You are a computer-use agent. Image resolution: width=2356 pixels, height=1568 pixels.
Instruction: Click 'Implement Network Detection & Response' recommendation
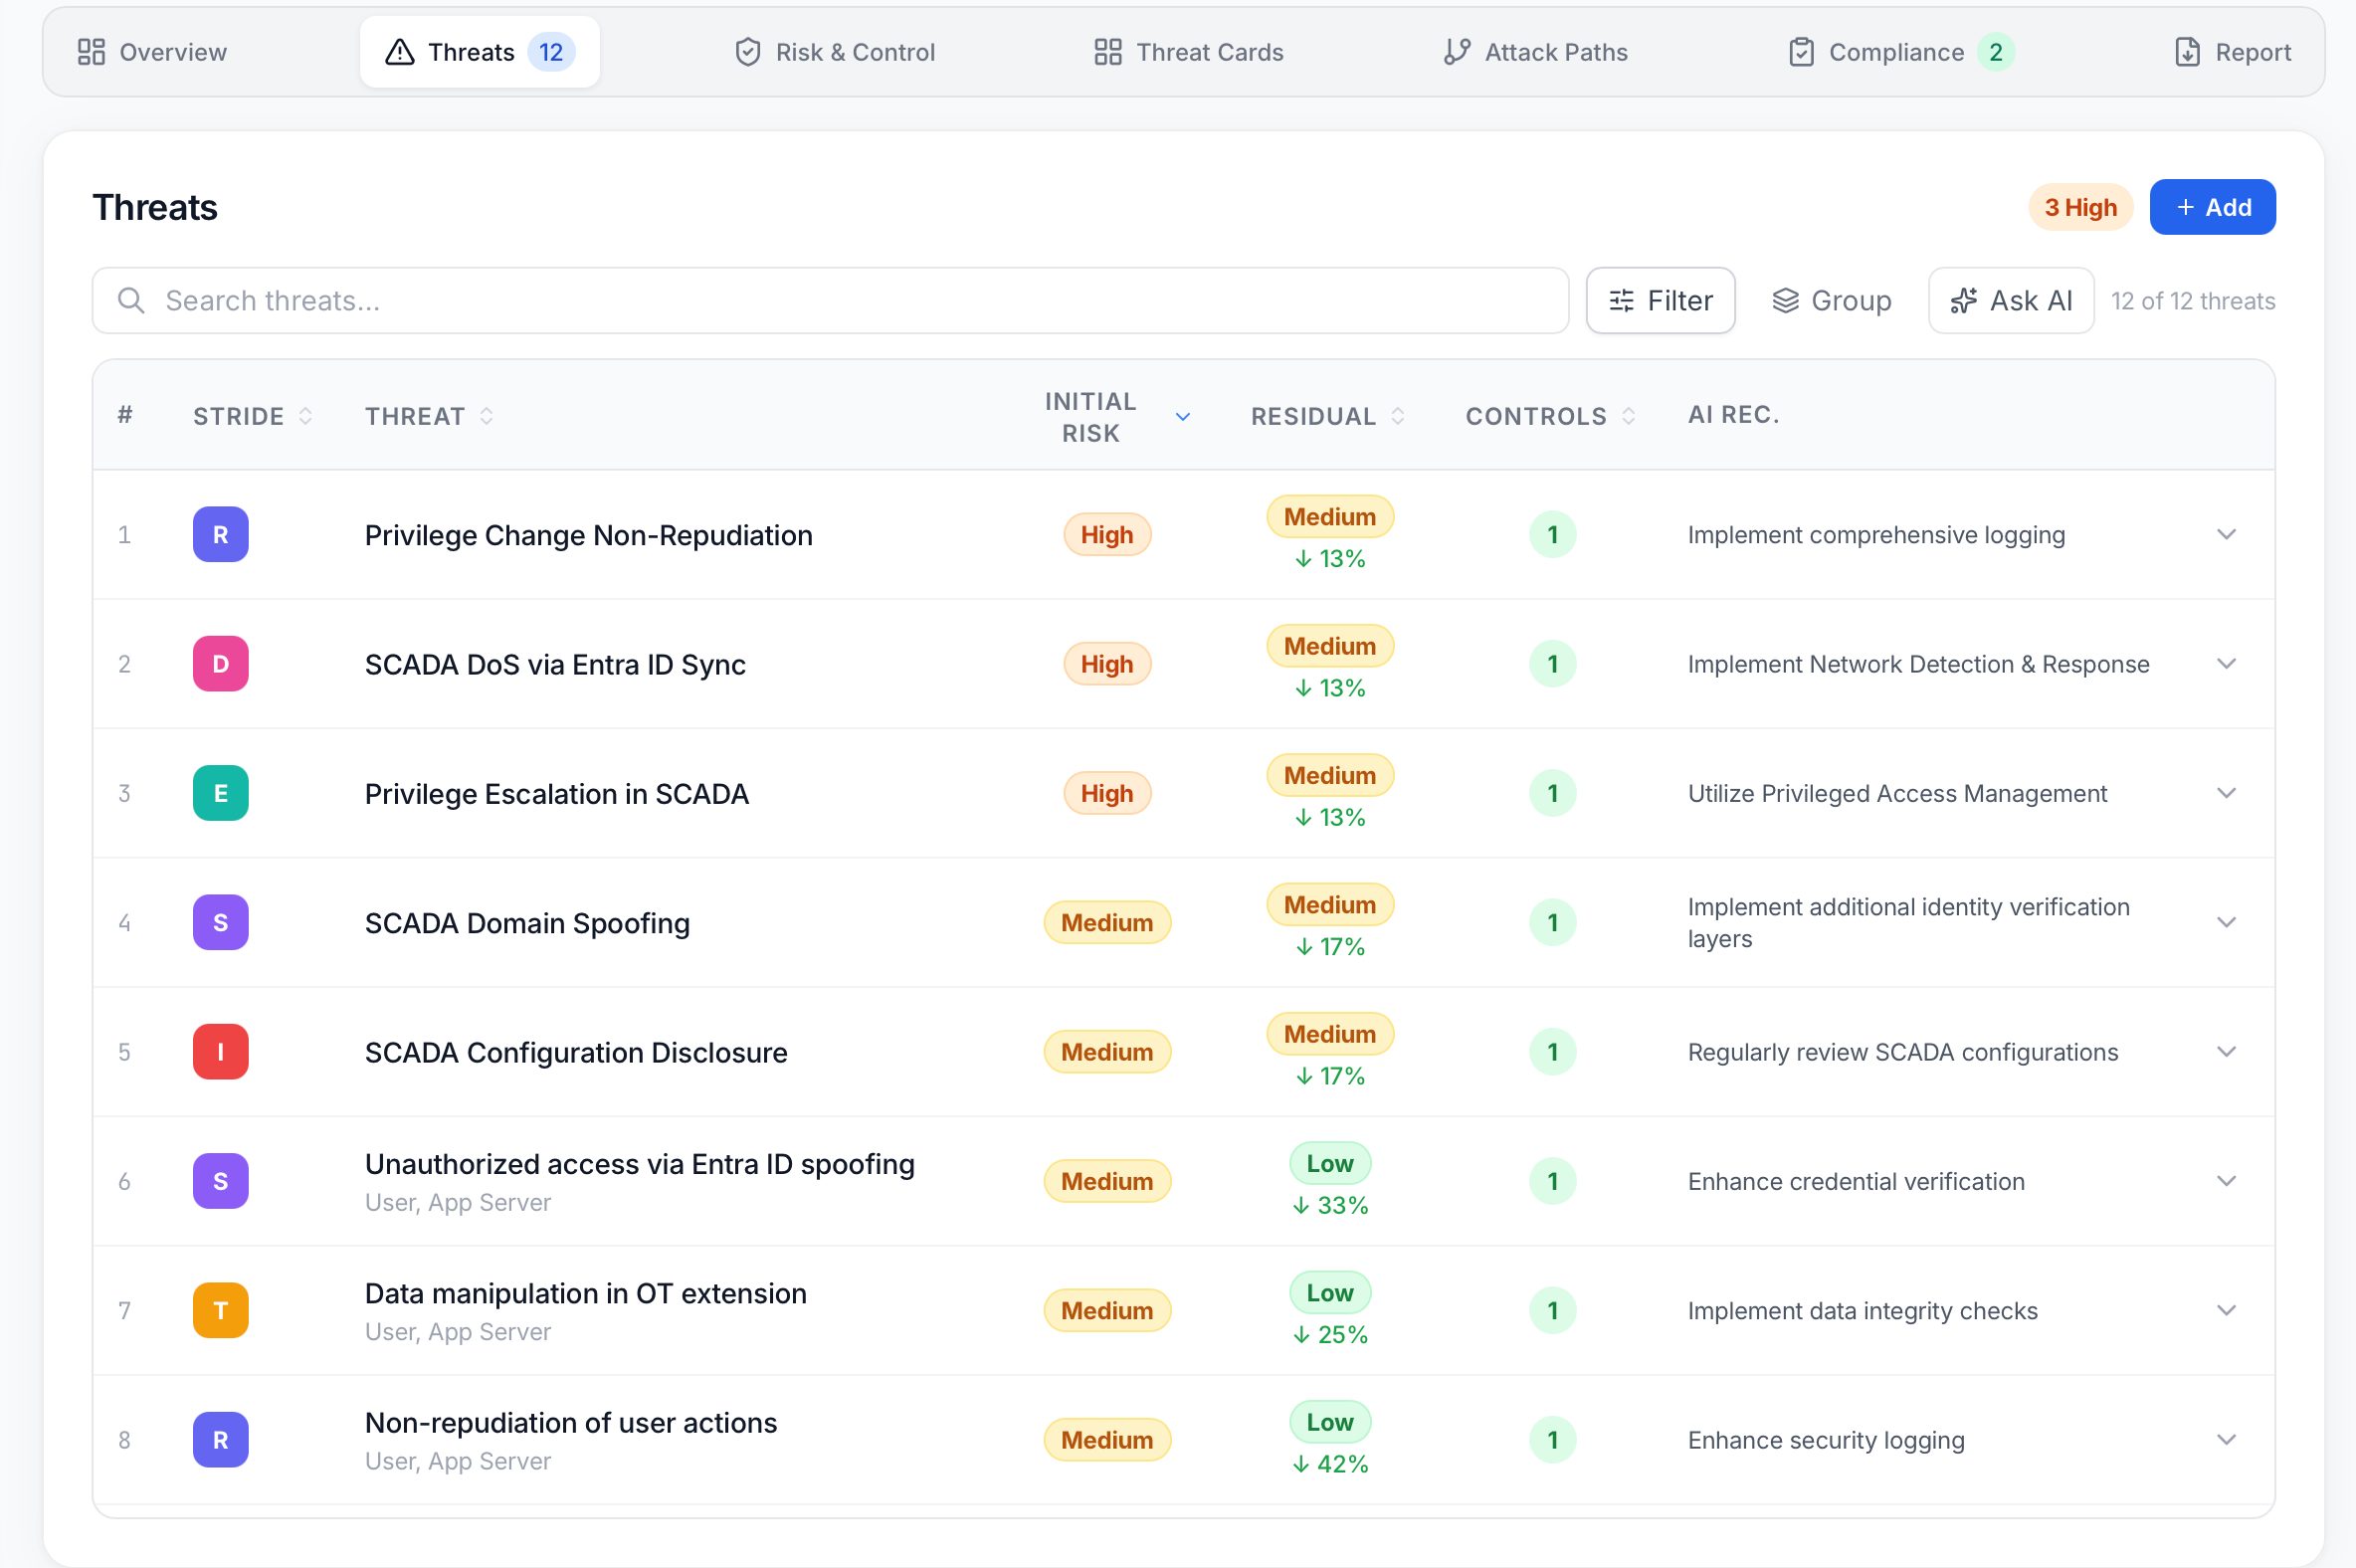click(1918, 664)
